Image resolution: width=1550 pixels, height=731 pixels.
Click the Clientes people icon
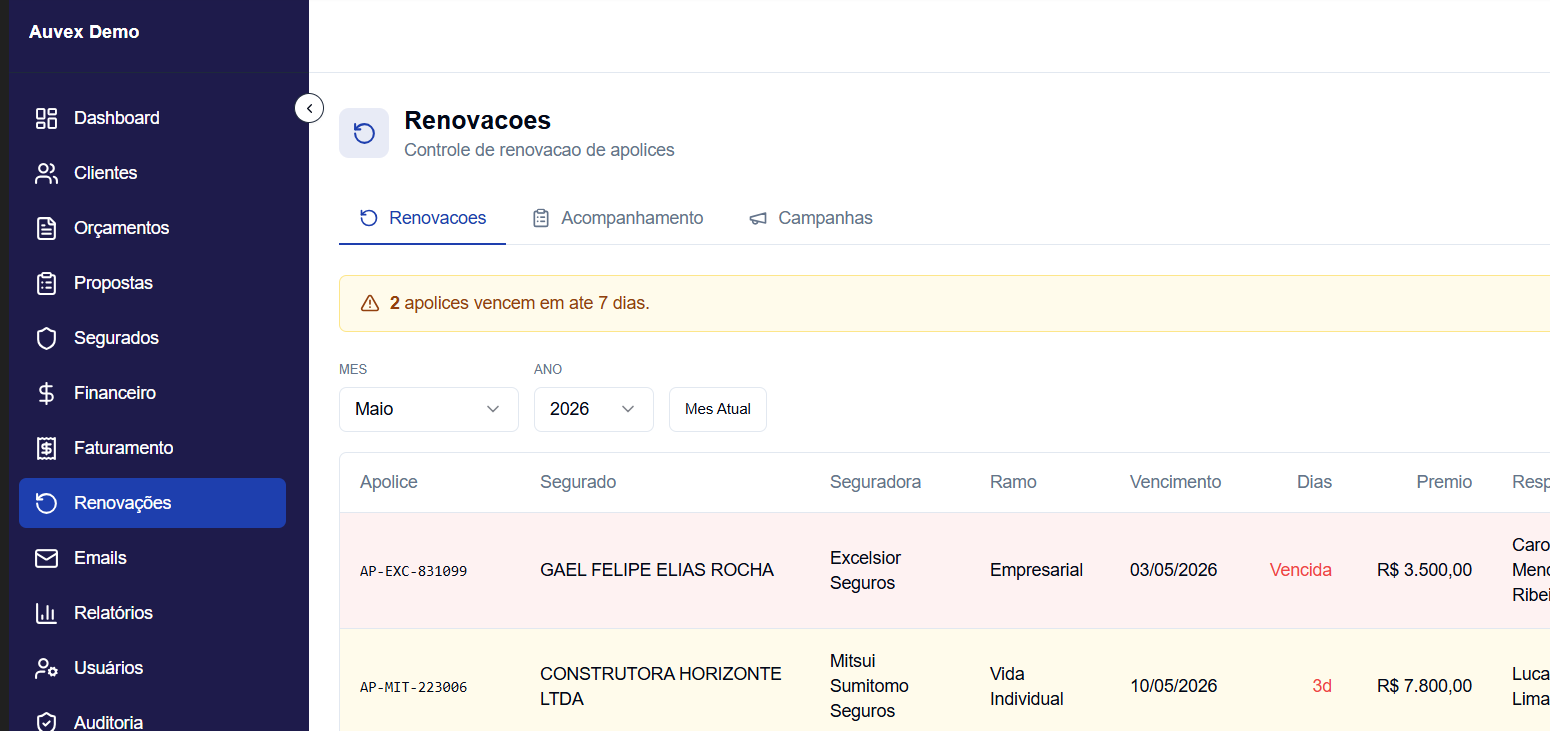click(46, 173)
